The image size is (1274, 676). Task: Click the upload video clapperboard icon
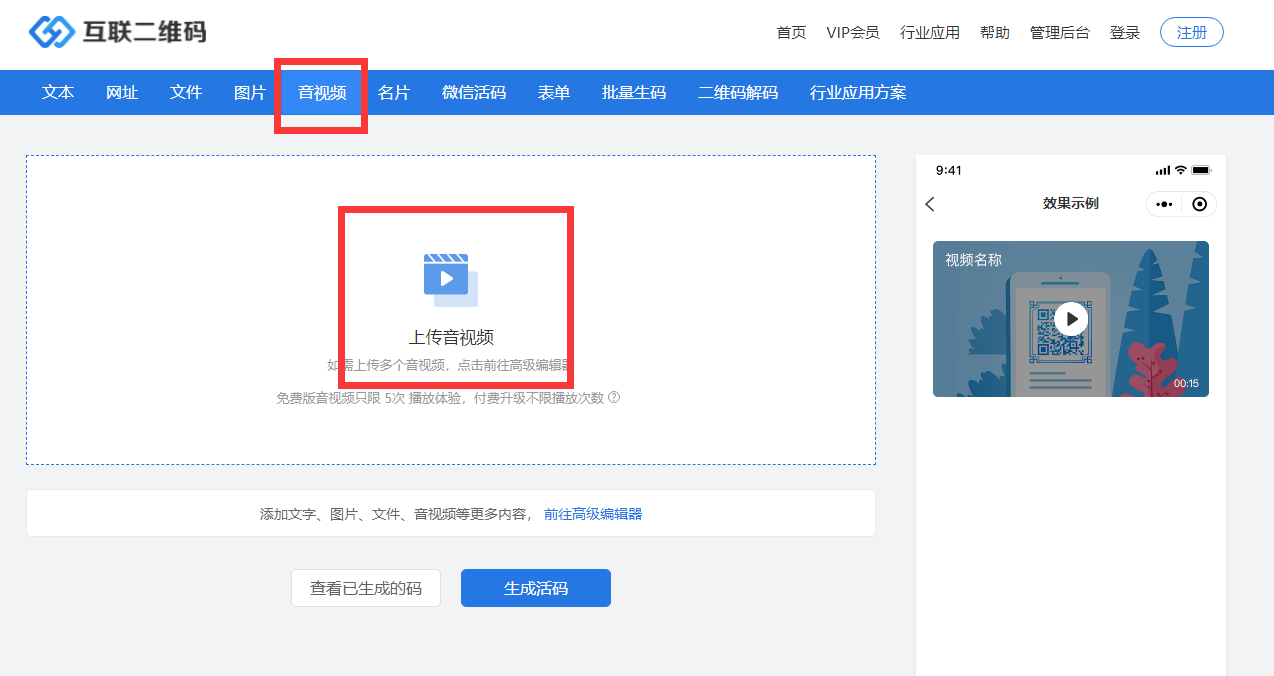[450, 279]
